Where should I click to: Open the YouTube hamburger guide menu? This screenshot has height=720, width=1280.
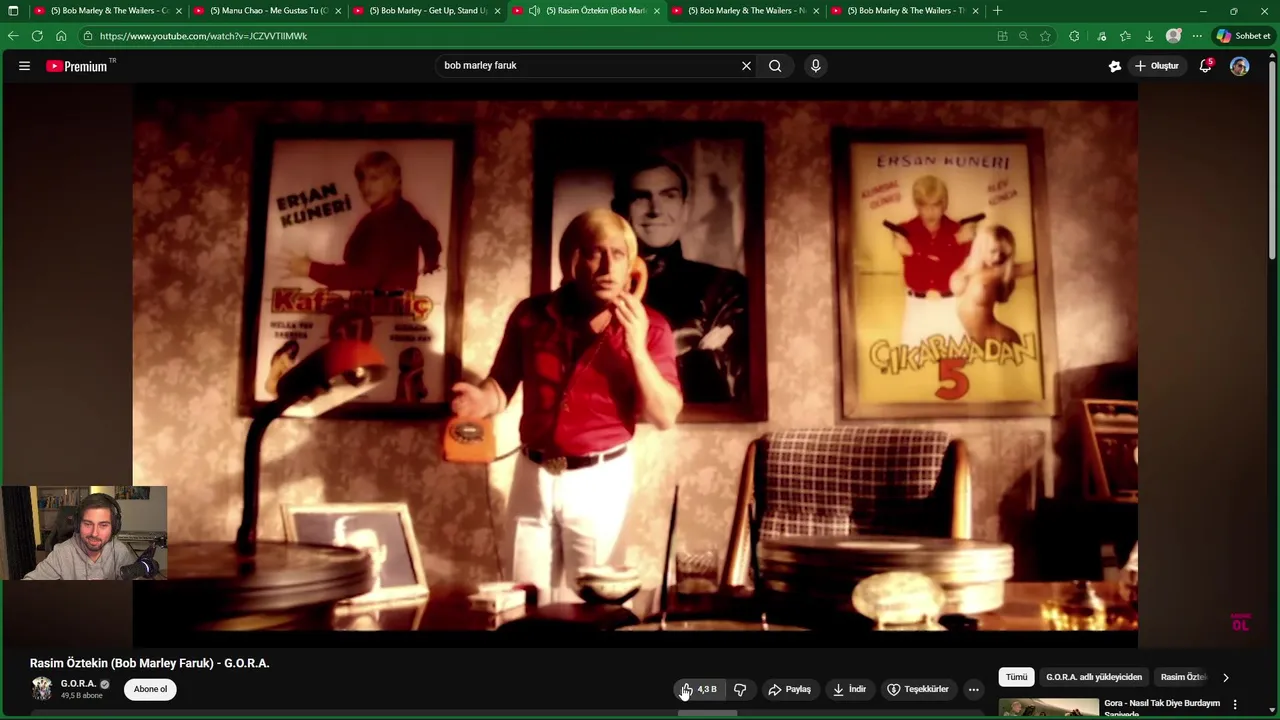coord(24,66)
